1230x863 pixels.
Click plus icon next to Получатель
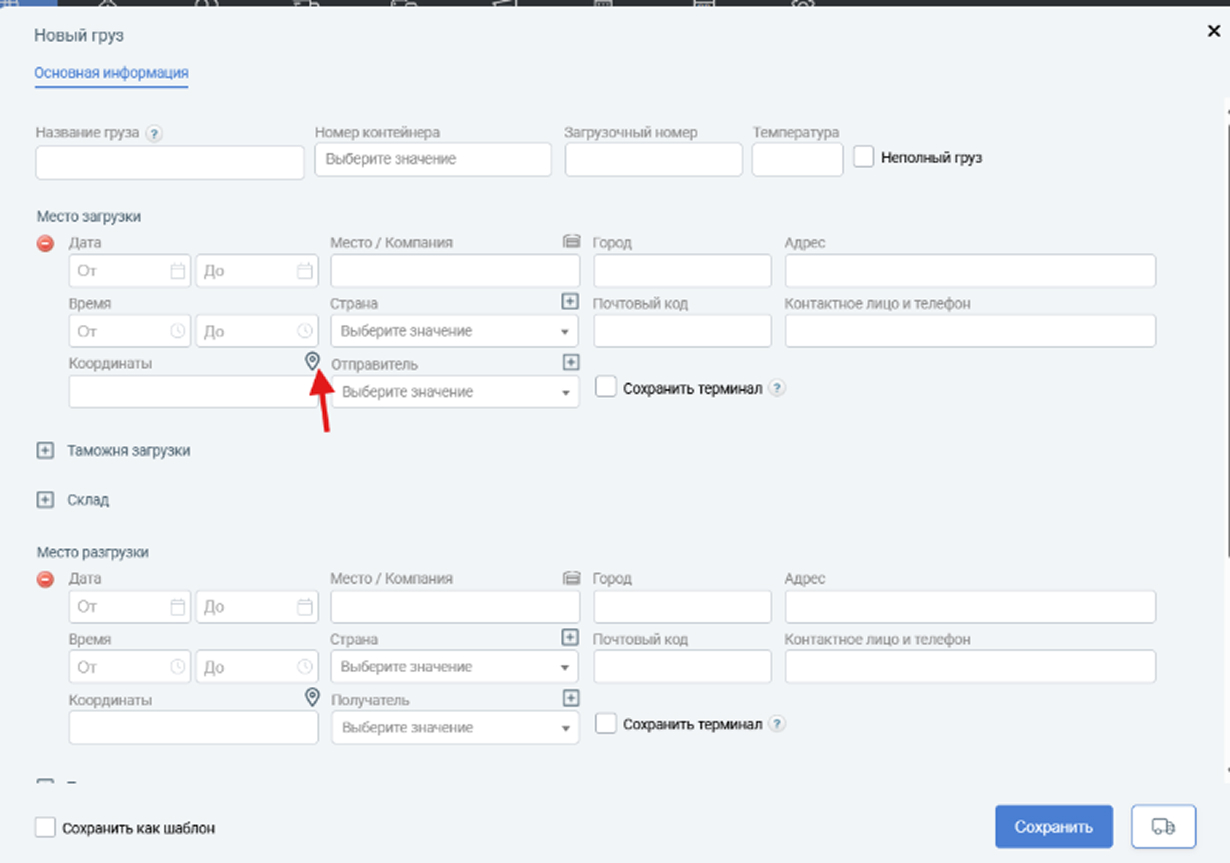[570, 698]
